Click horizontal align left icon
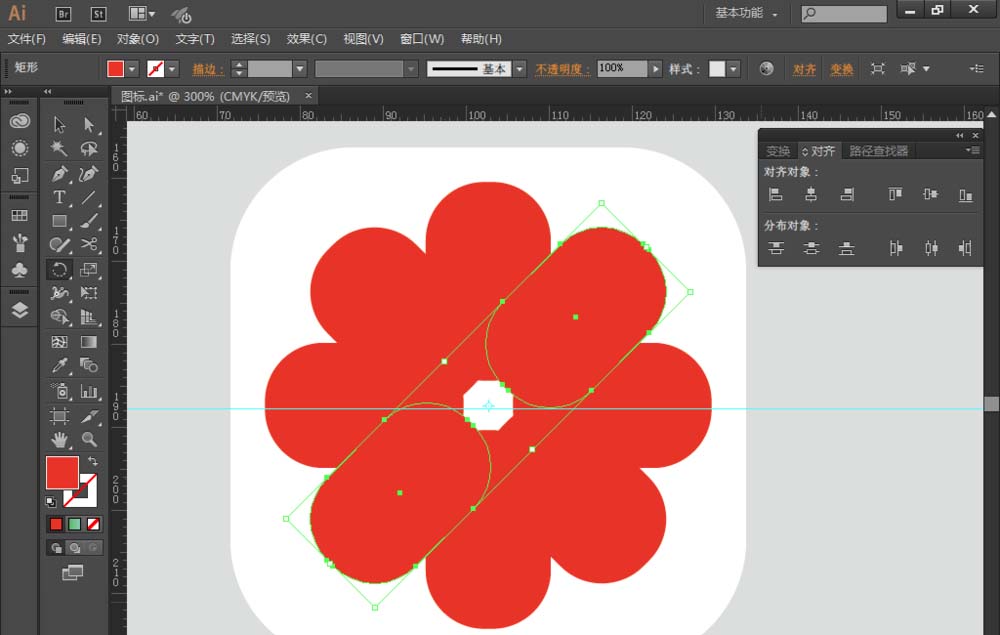Screen dimensions: 1000x635 [776, 194]
